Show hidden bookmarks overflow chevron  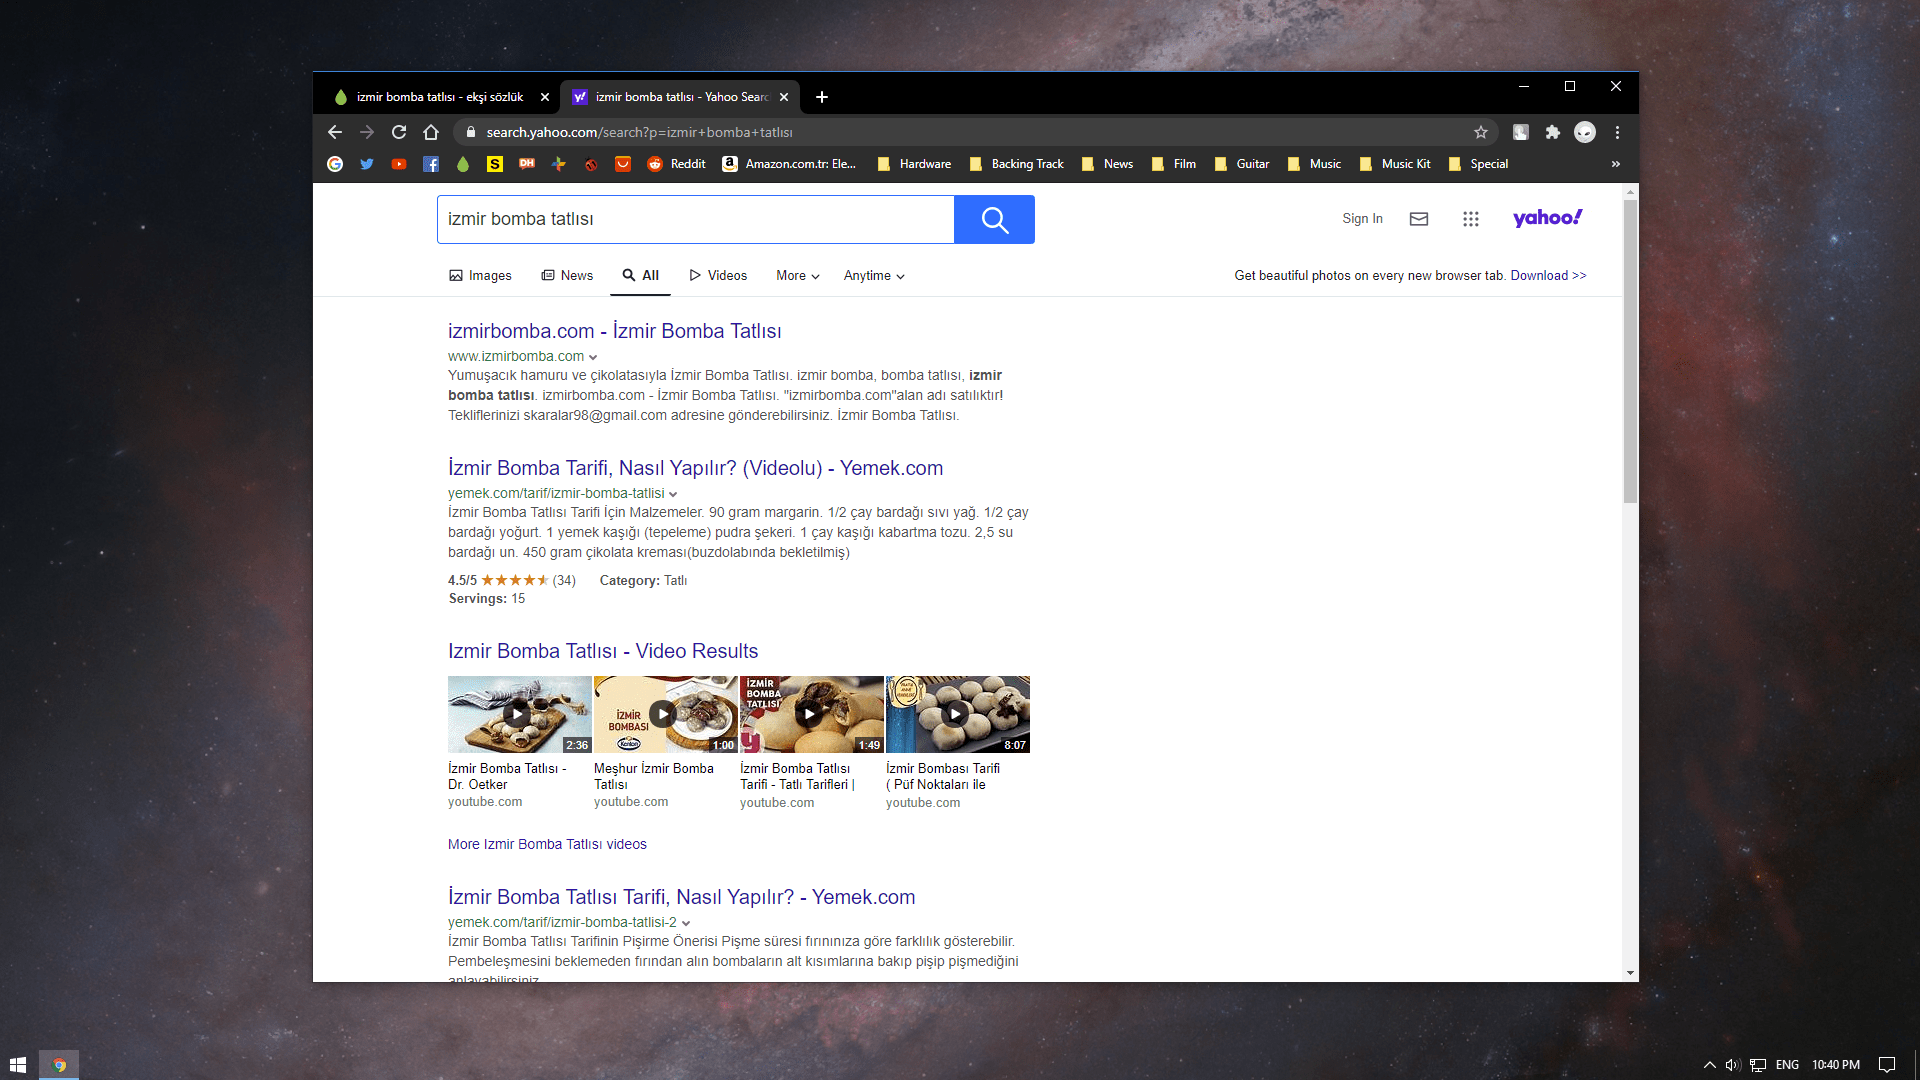(x=1615, y=164)
